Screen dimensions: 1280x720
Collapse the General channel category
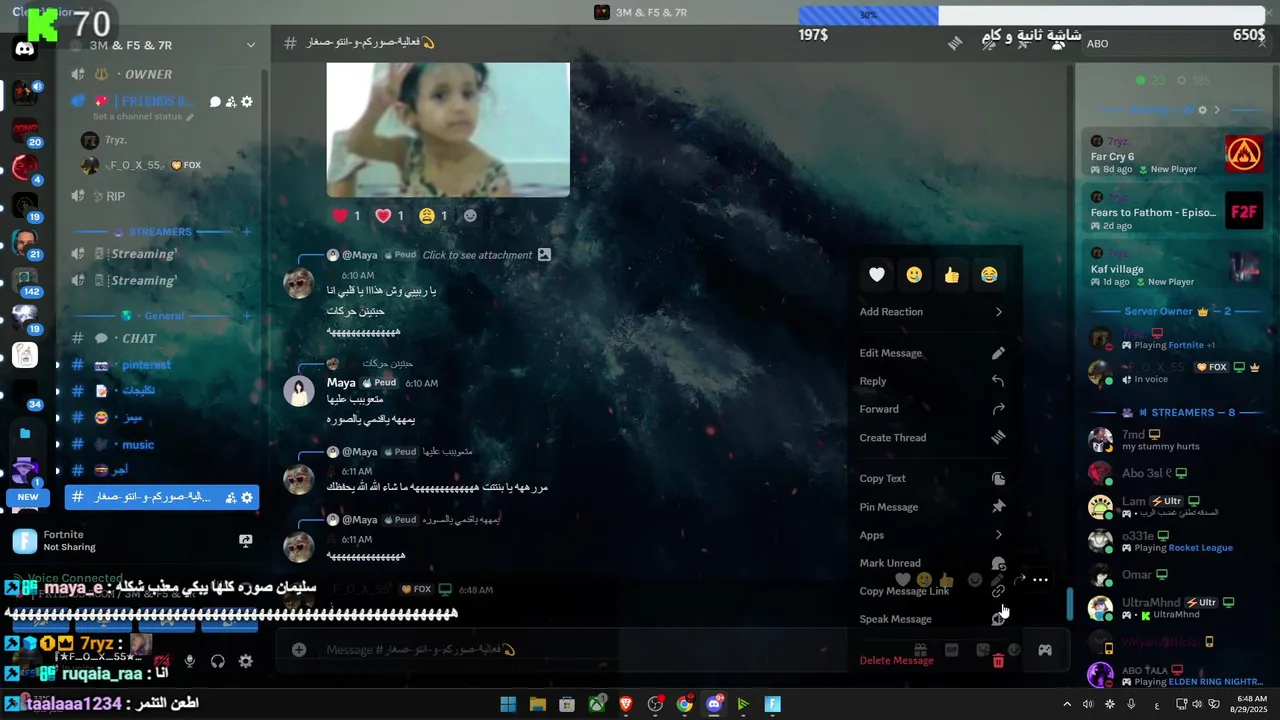(x=164, y=316)
